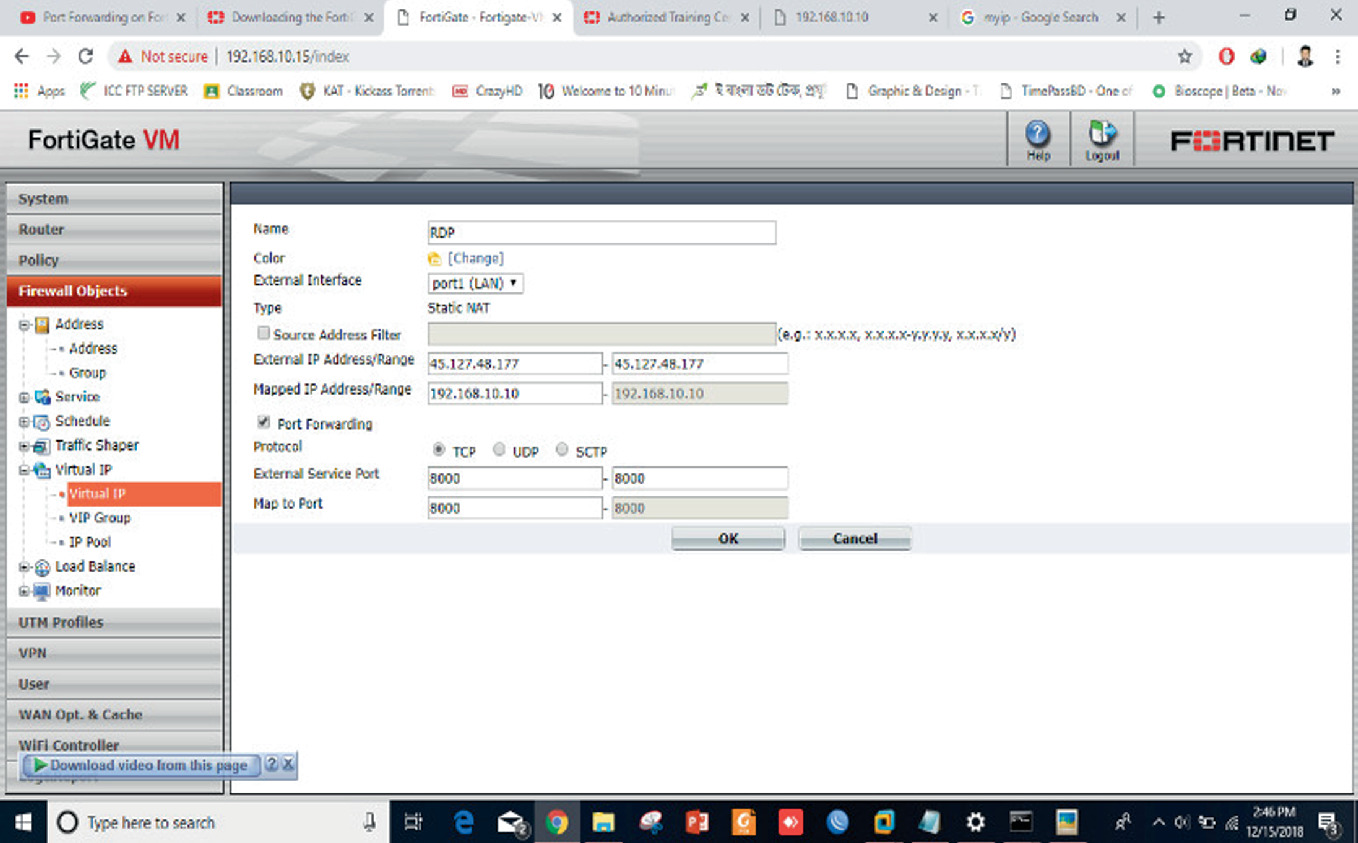Click the Service icon in sidebar tree
1358x843 pixels.
42,397
